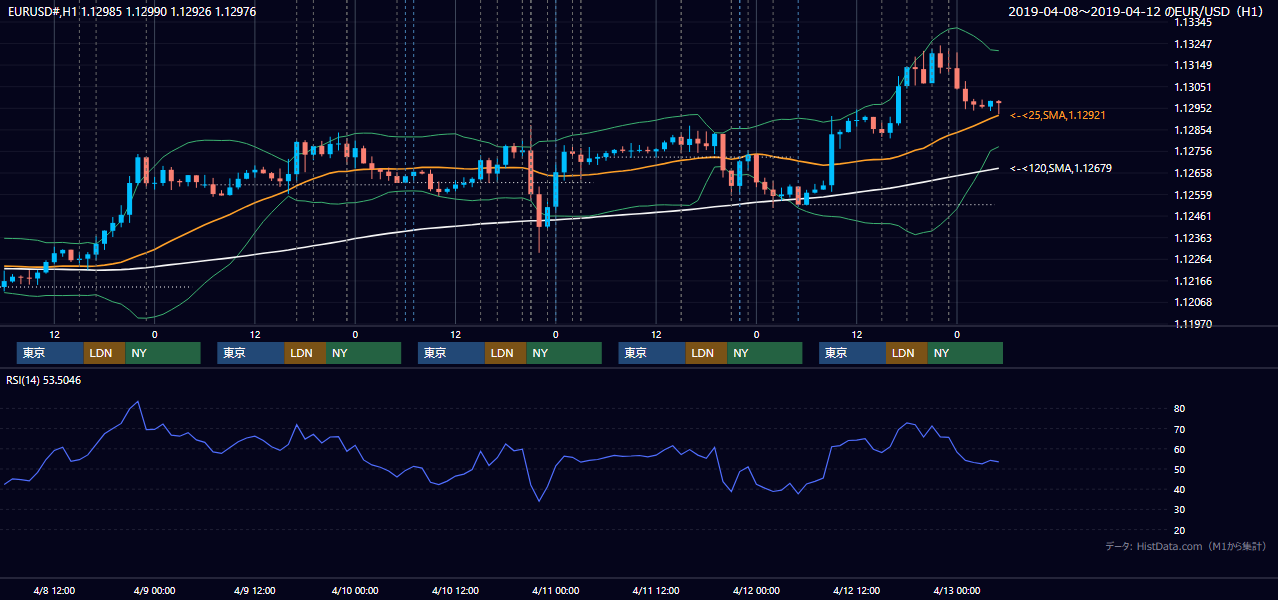The image size is (1278, 600).
Task: Click the RSI(14) 53.5046 indicator label
Action: pos(44,380)
